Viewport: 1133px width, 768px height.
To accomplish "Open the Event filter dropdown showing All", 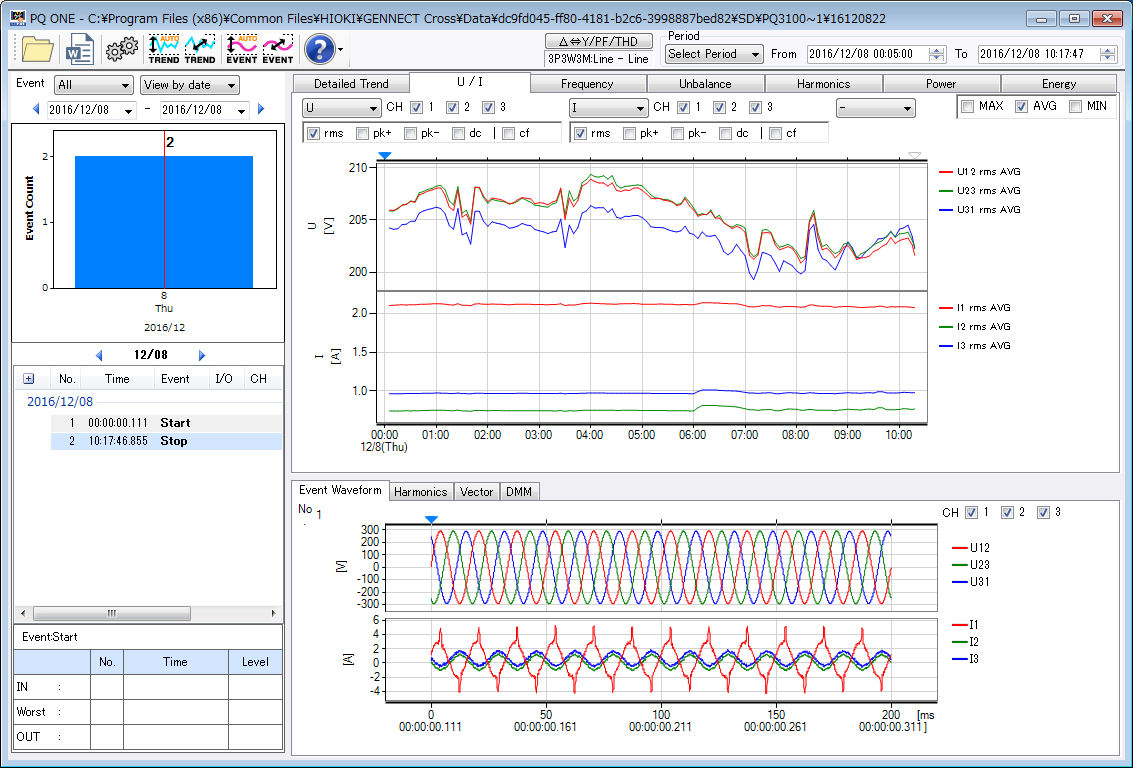I will [x=94, y=85].
